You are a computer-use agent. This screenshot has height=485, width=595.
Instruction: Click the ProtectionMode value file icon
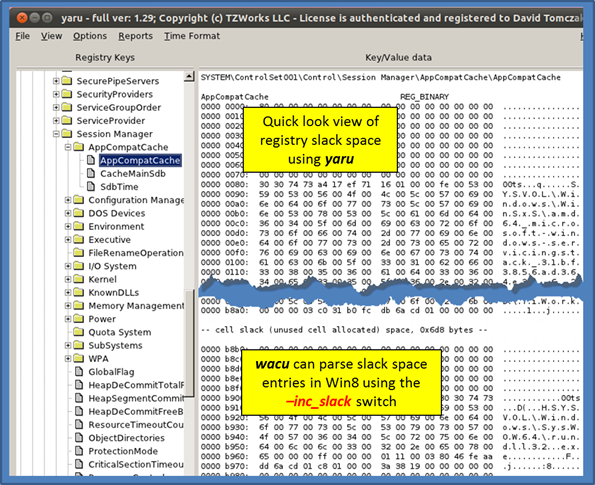coord(79,451)
